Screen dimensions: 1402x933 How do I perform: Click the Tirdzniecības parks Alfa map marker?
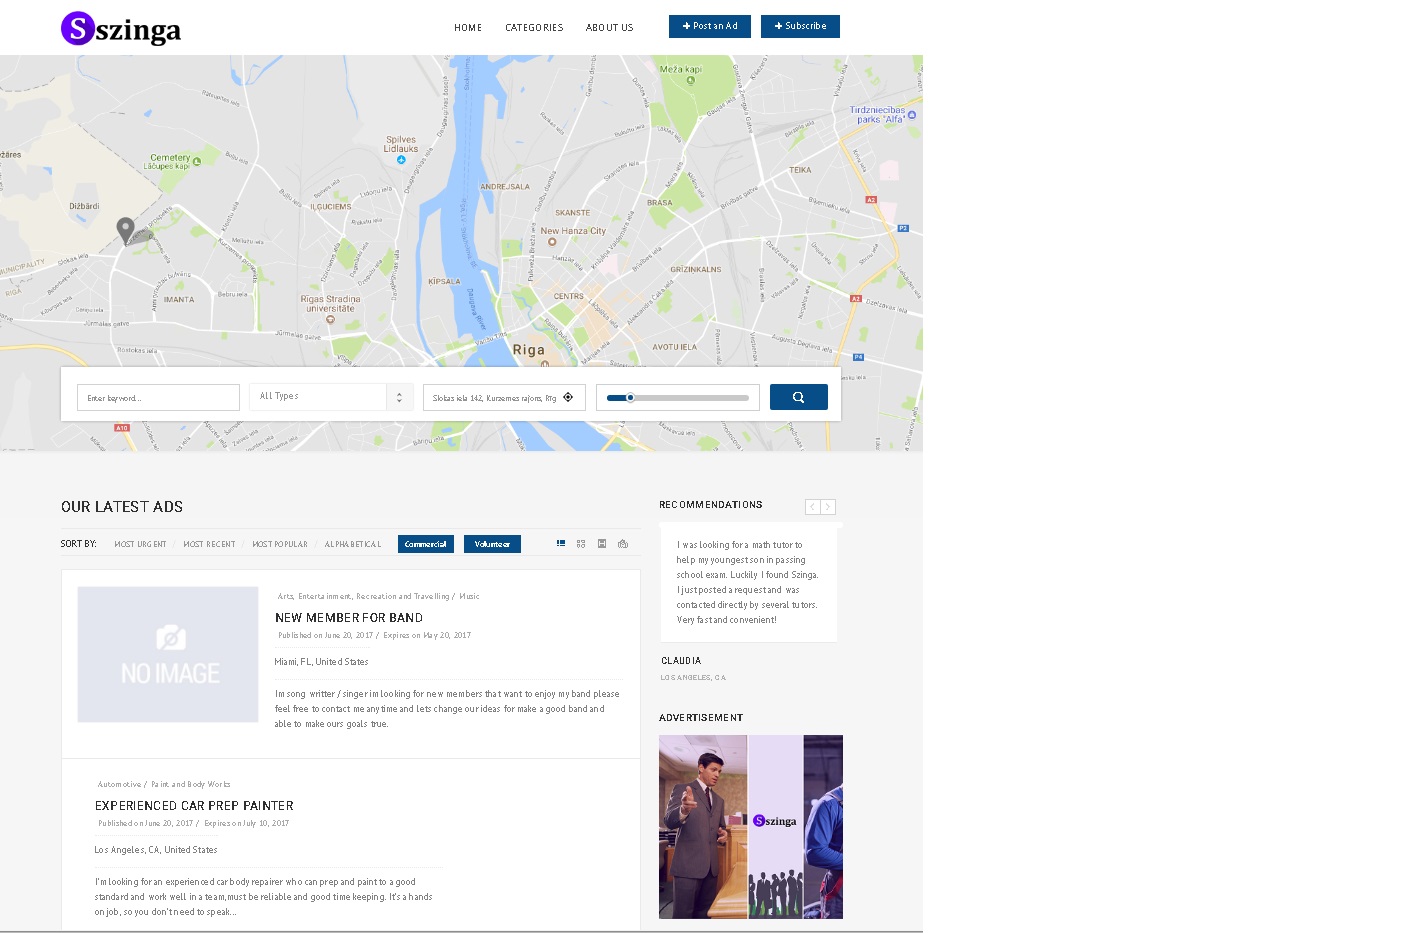click(912, 115)
